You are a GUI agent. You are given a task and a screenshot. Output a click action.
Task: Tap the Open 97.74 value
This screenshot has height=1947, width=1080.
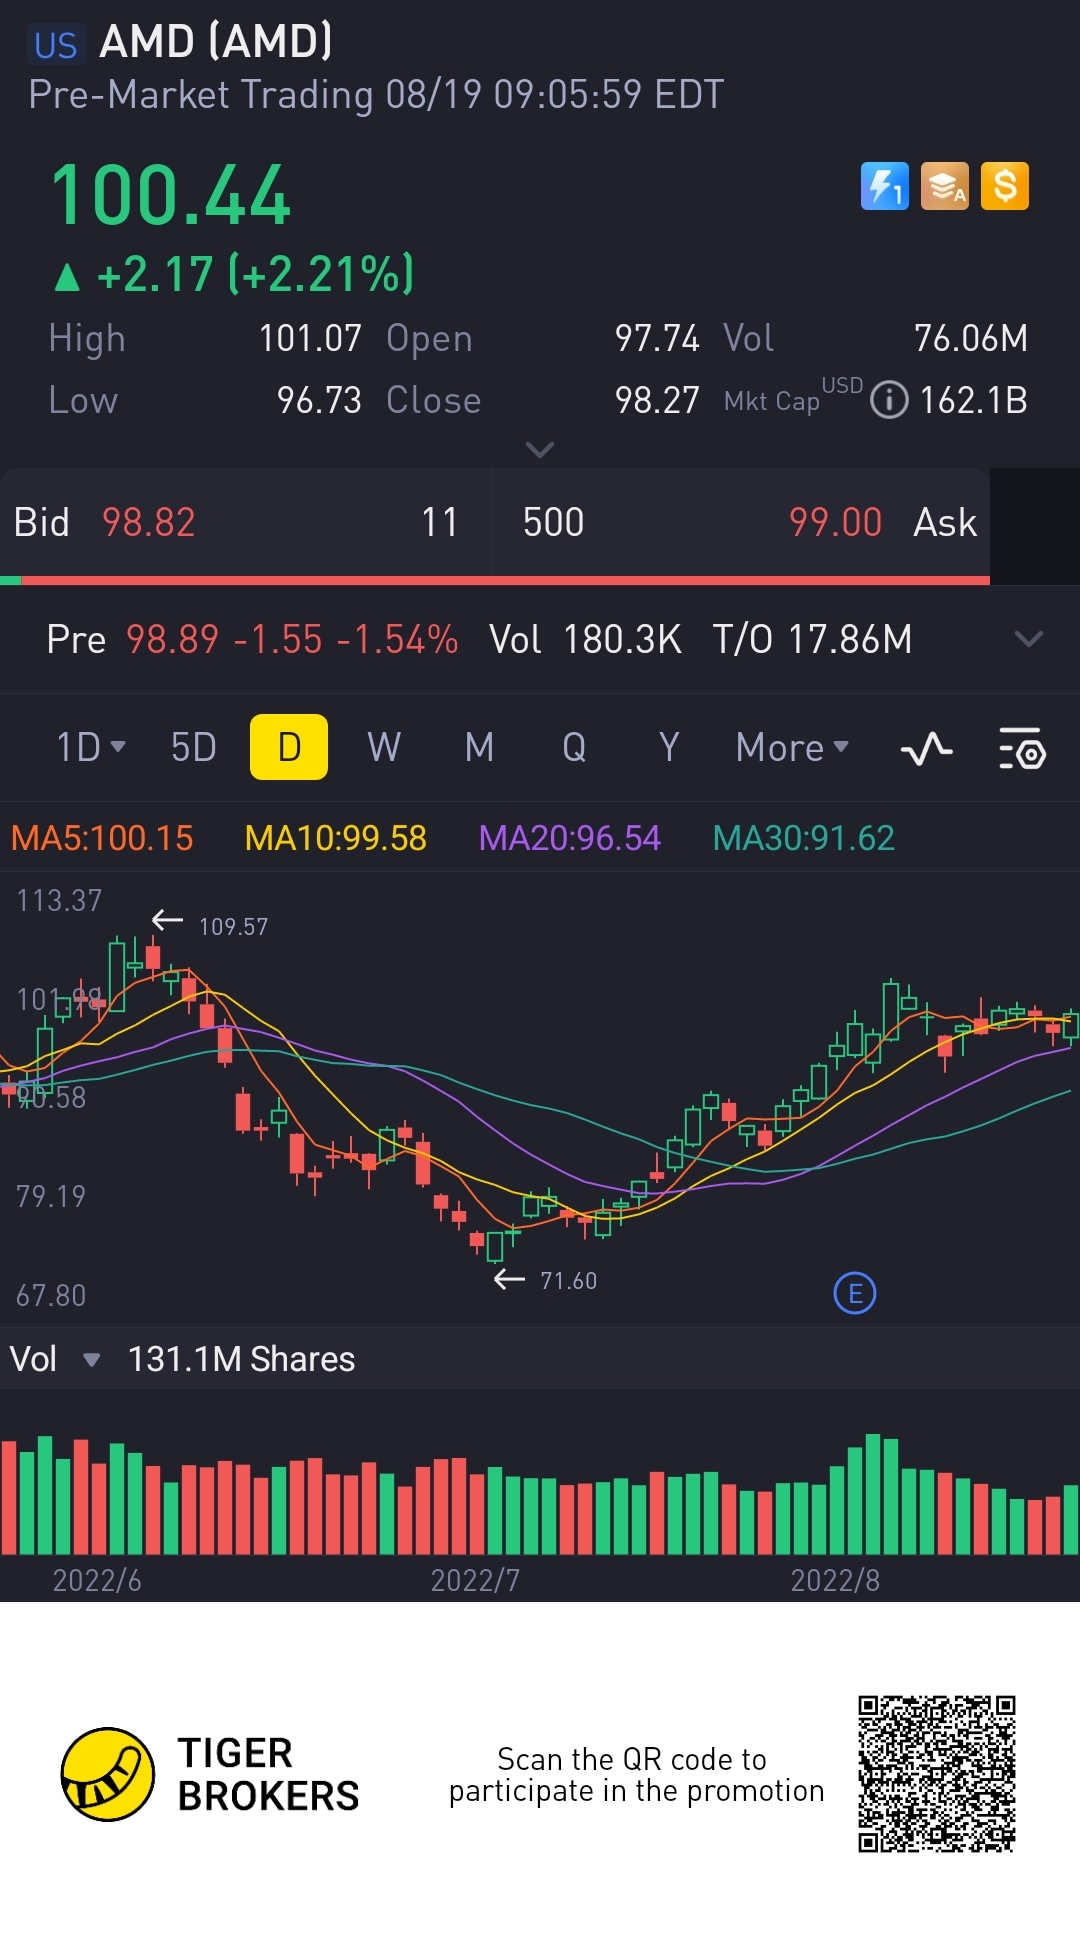tap(657, 338)
